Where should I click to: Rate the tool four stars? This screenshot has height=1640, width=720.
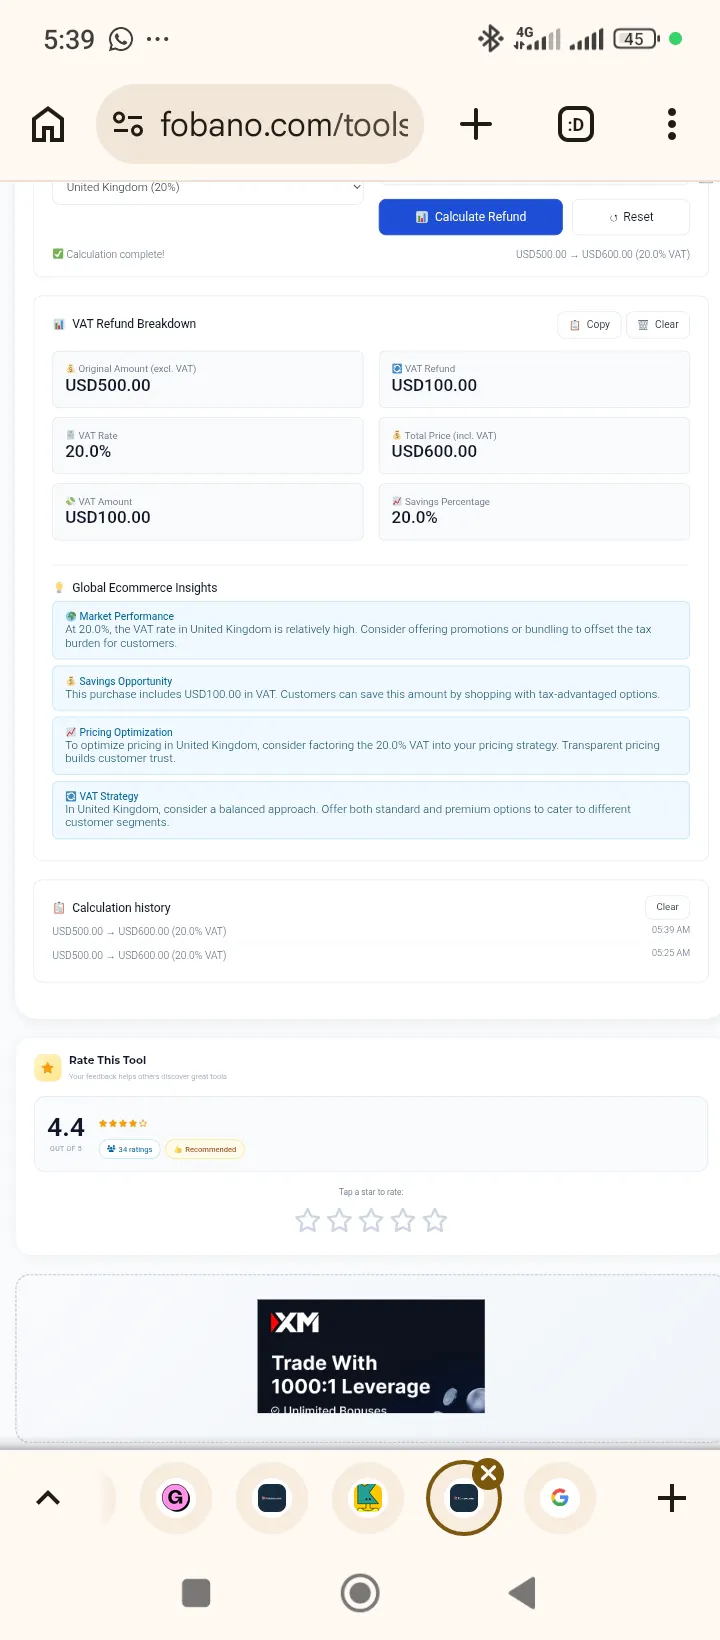tap(403, 1220)
